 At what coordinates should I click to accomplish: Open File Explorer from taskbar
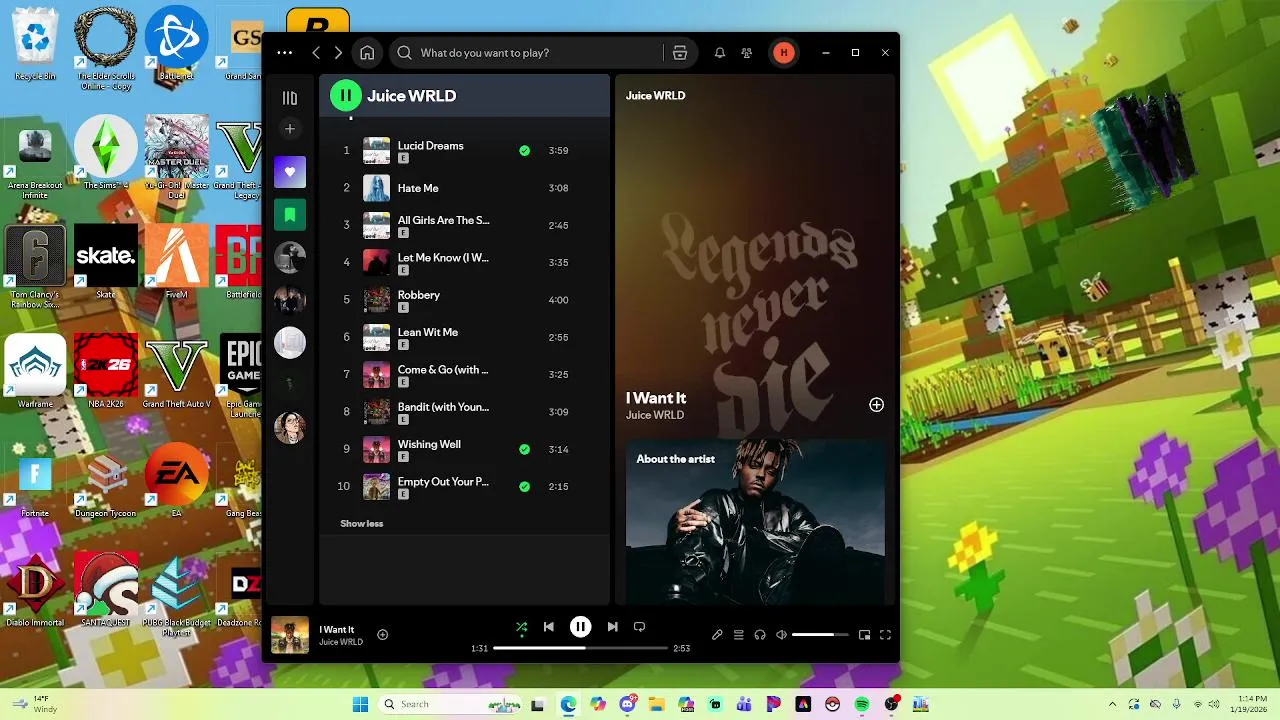tap(657, 704)
